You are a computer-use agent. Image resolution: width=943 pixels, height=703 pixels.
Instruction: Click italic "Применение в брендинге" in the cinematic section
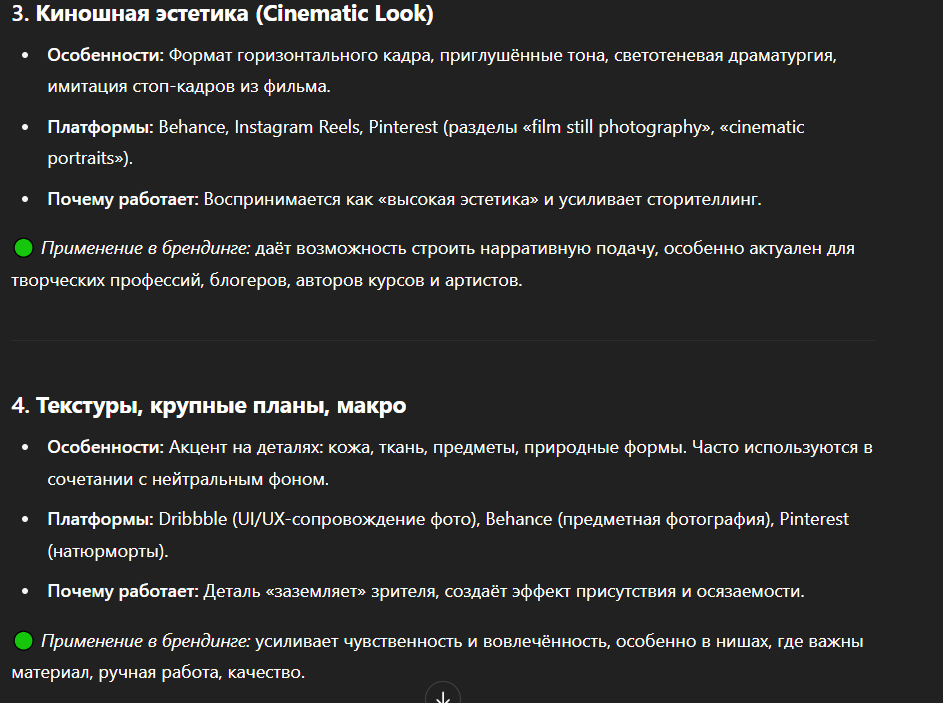[145, 248]
